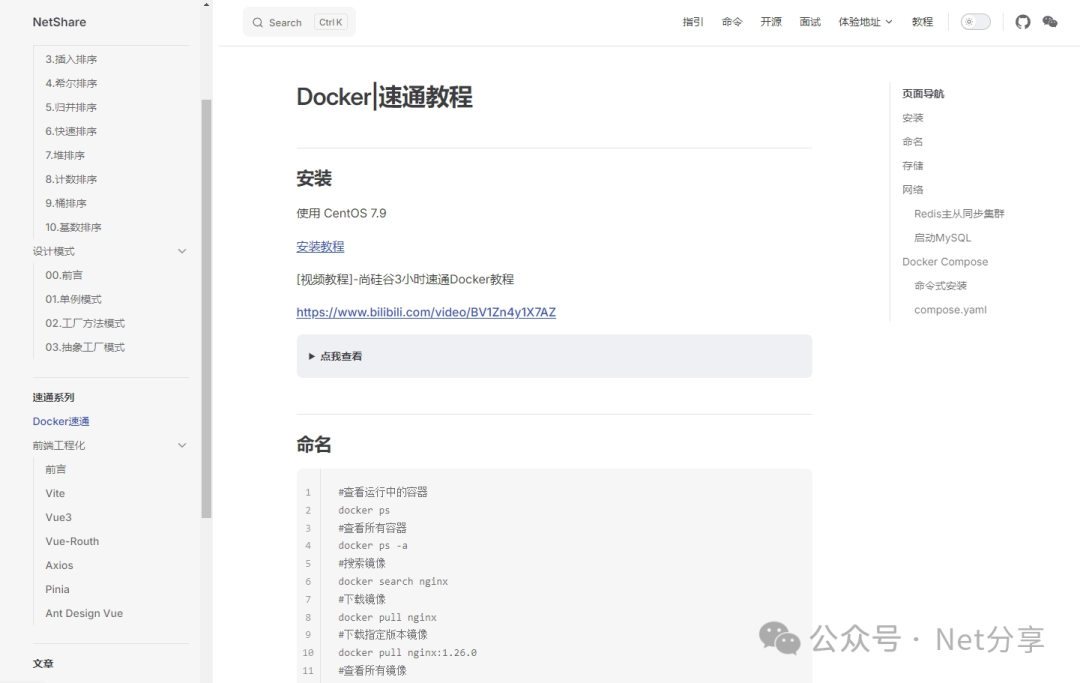Open 01.单例模式 in sidebar
1080x683 pixels.
click(x=74, y=300)
